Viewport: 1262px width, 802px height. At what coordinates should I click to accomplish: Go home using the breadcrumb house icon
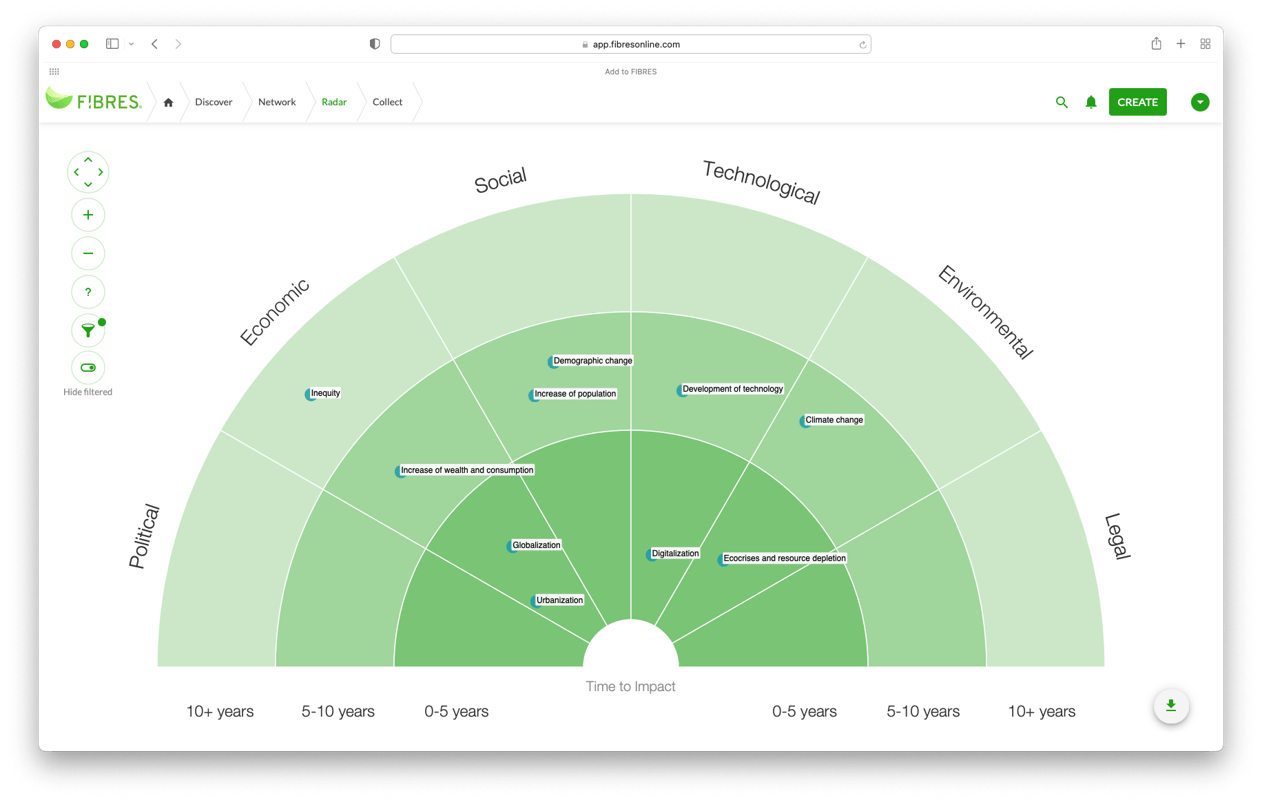tap(168, 102)
